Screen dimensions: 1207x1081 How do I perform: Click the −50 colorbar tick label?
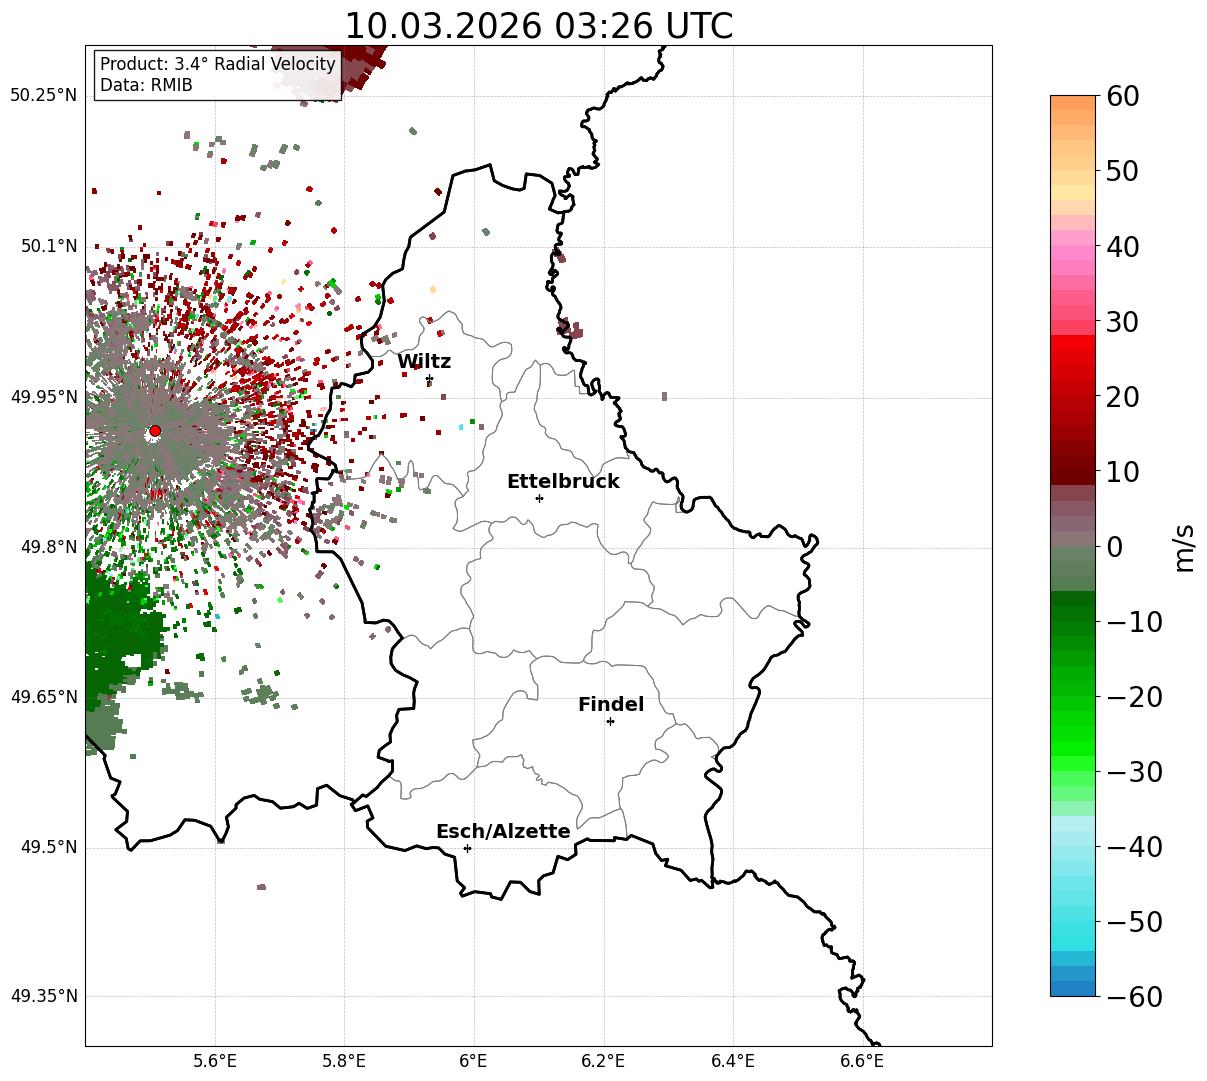1133,922
